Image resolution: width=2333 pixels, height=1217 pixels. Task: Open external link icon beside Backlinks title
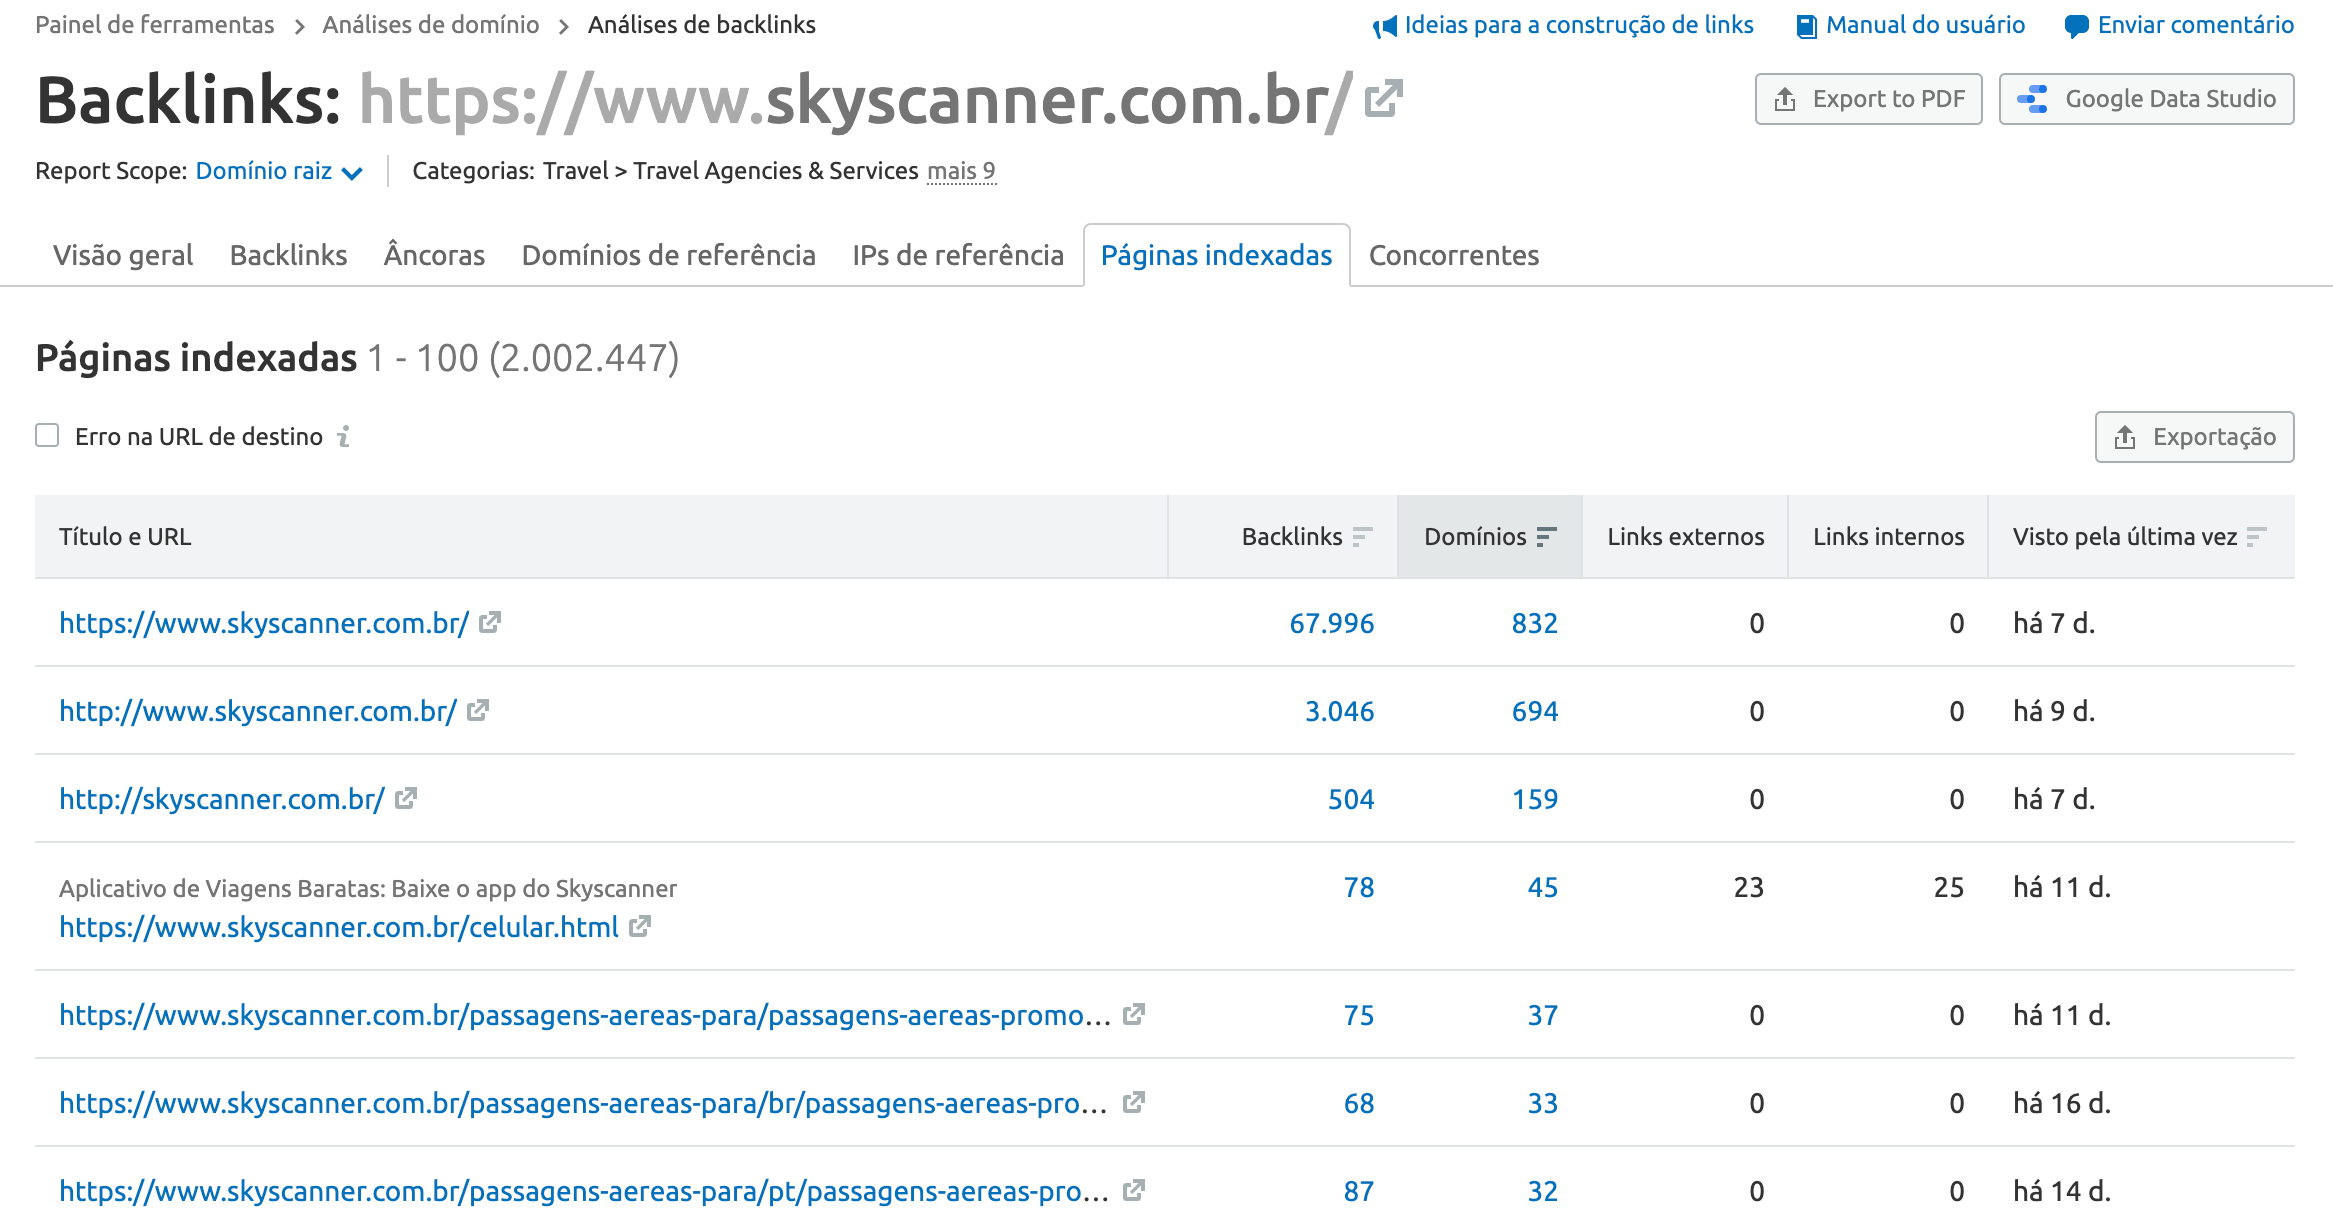(1384, 98)
